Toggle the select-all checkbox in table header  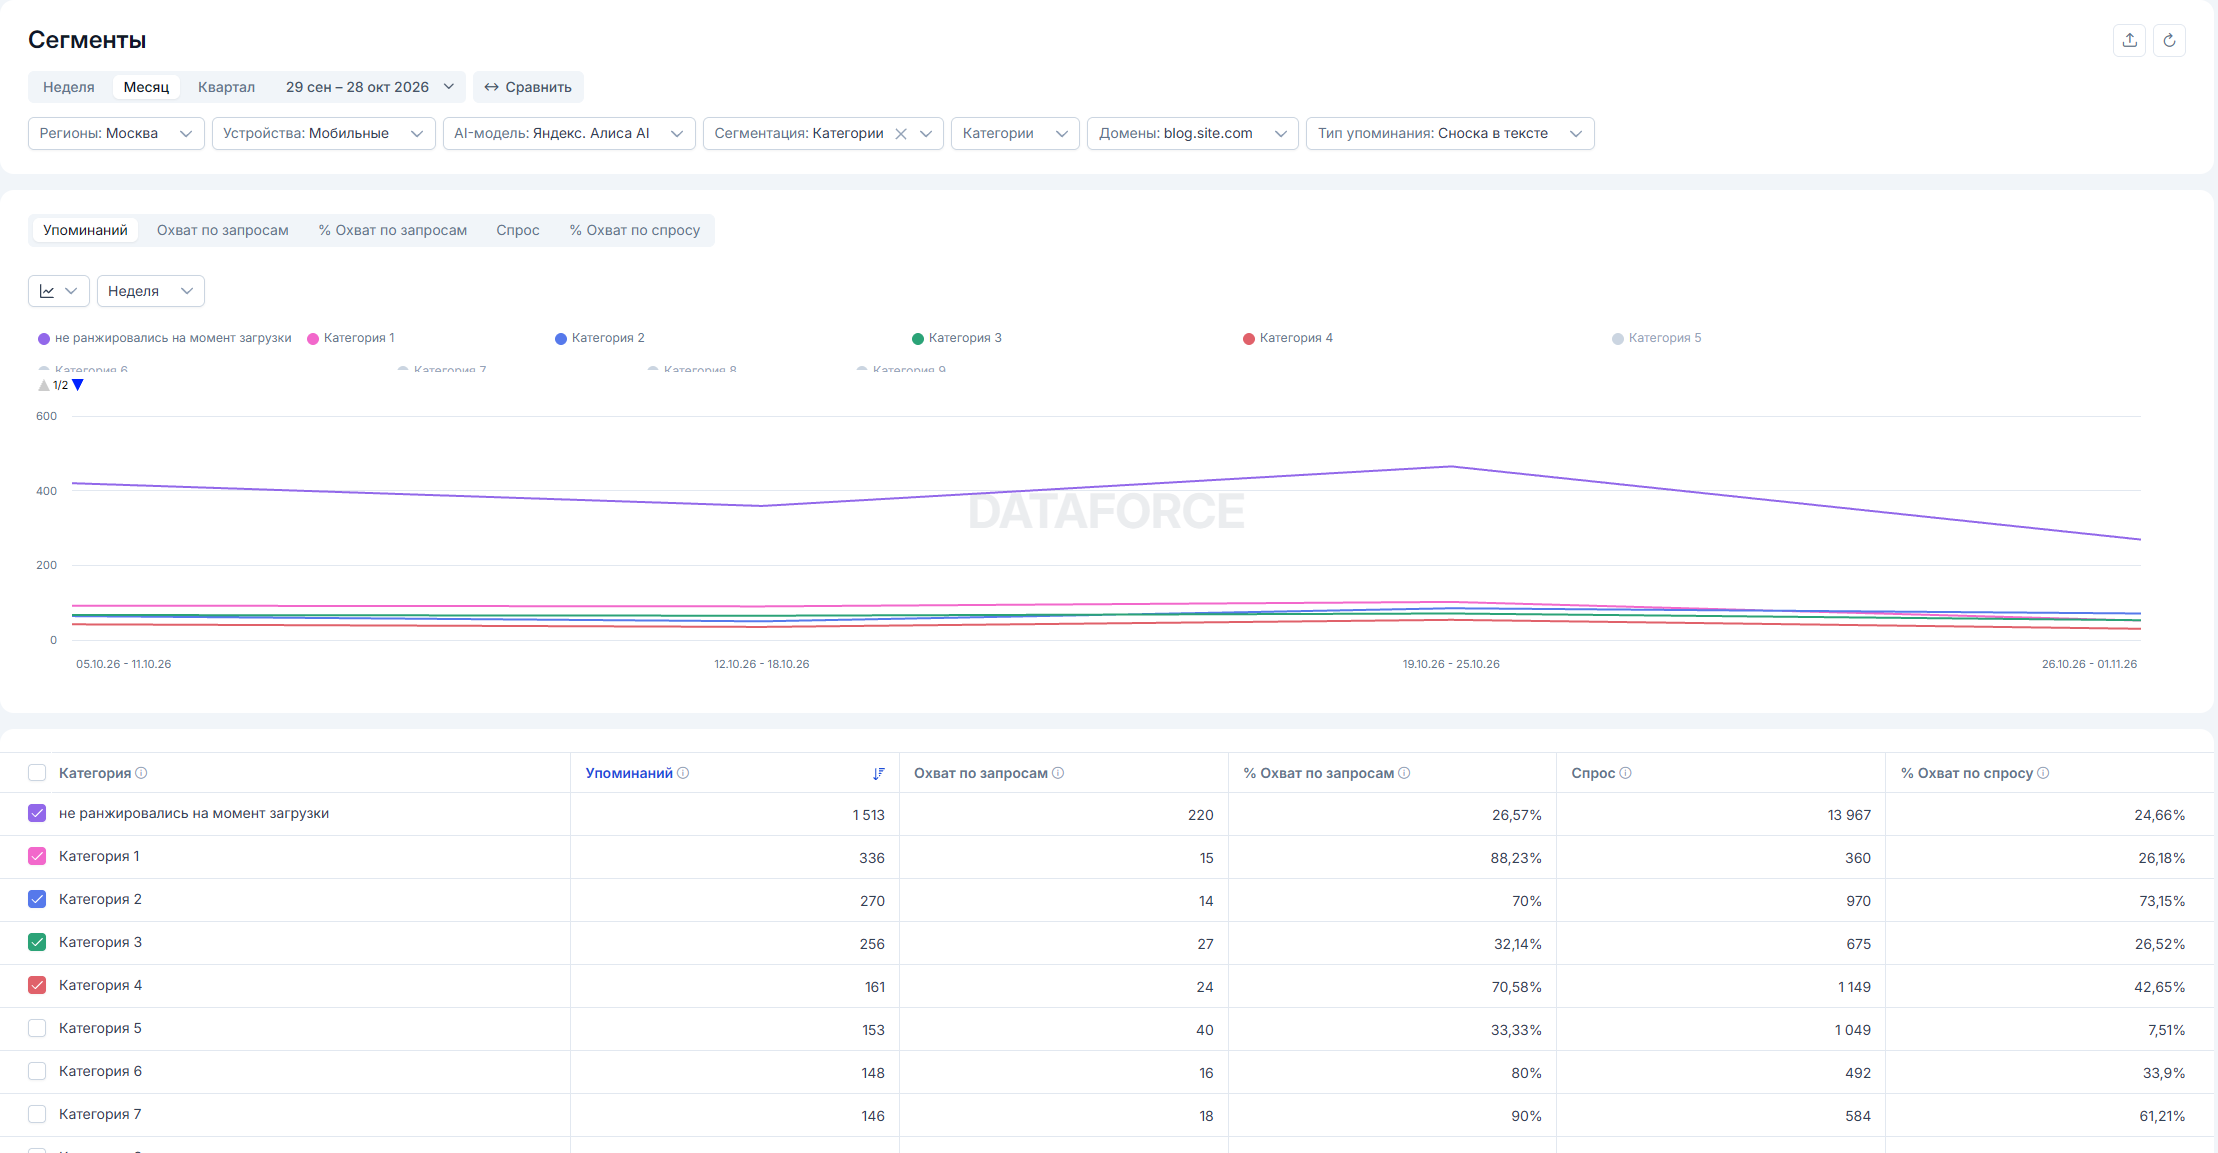click(x=37, y=773)
